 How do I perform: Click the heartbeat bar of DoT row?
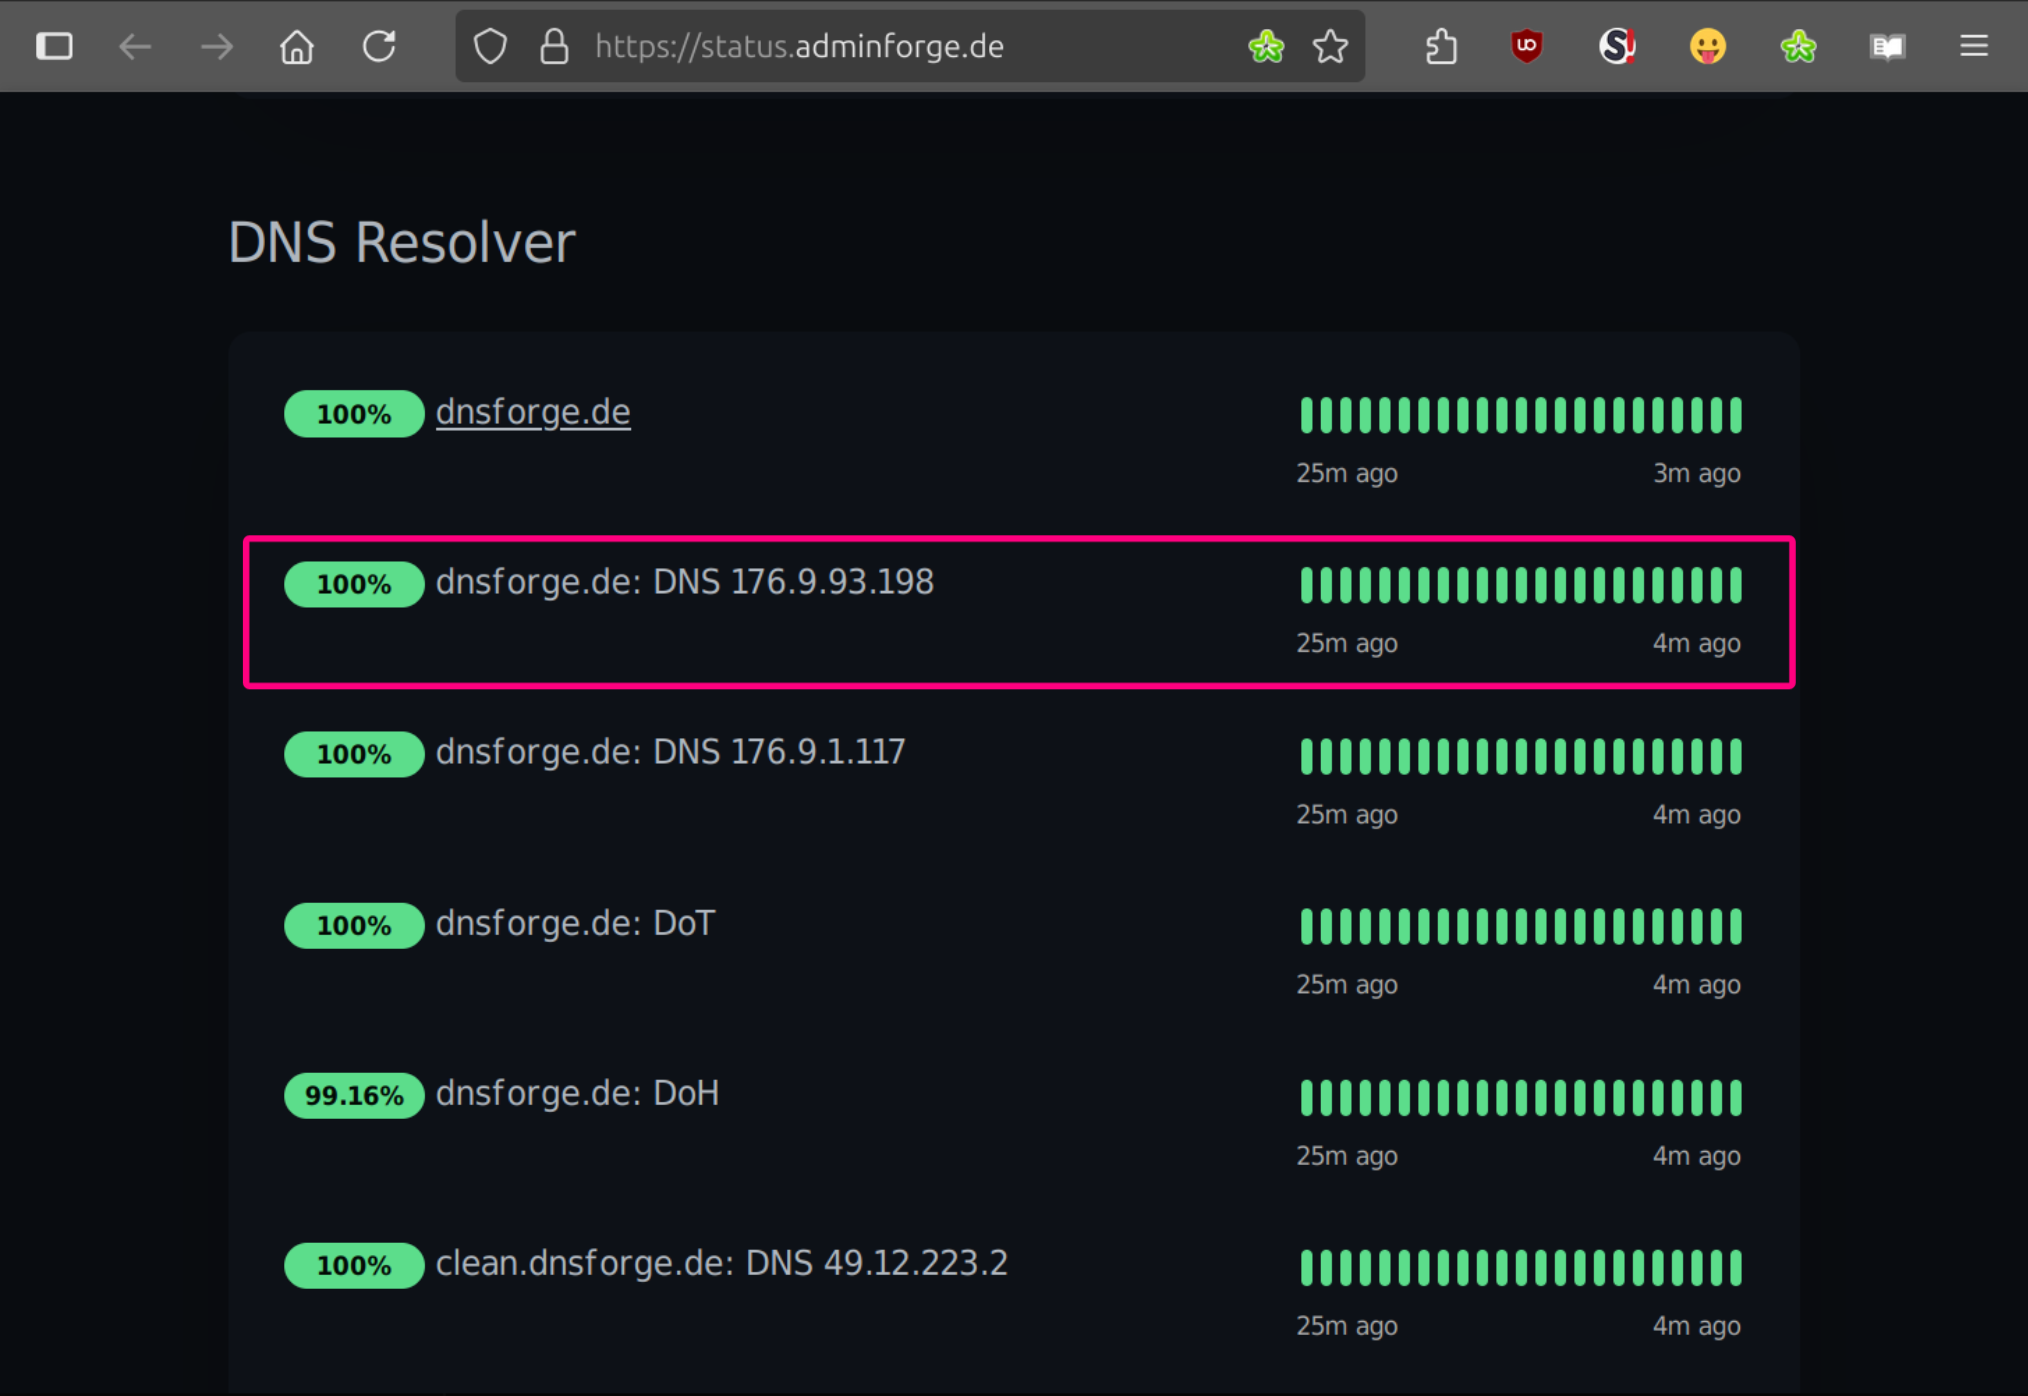pyautogui.click(x=1520, y=926)
